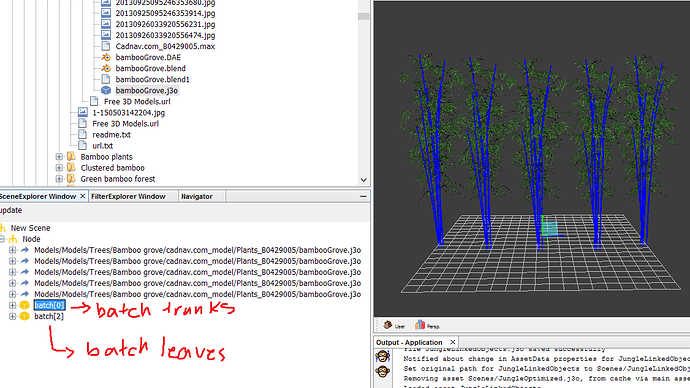Viewport: 690px width, 388px height.
Task: Click the image icon of 1-150503142204.jpg
Action: pos(83,112)
